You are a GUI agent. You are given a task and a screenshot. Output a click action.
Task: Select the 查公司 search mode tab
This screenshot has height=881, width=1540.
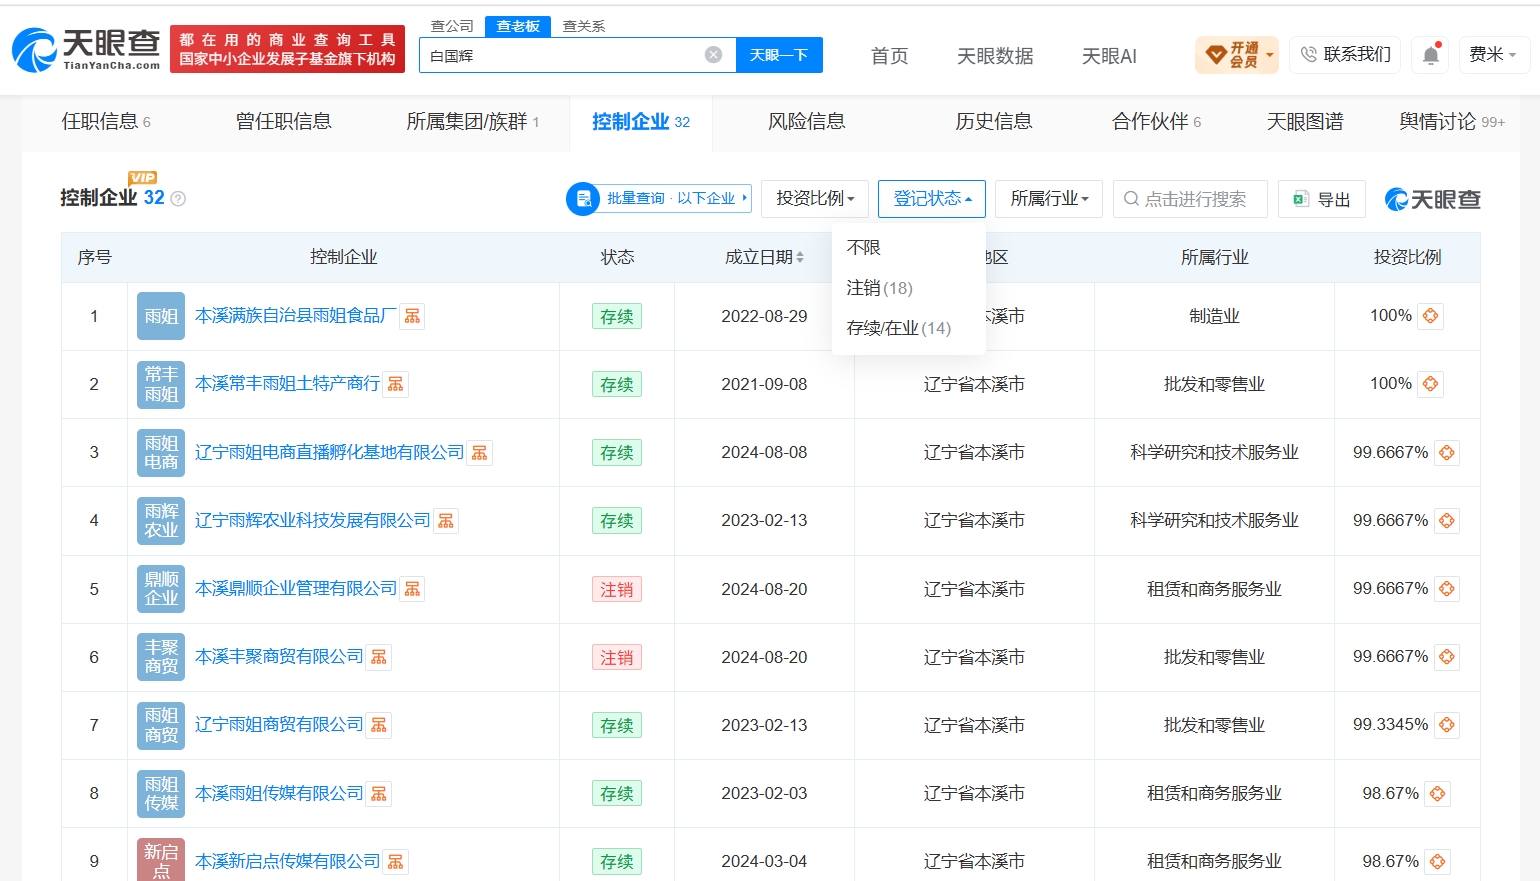pyautogui.click(x=452, y=26)
